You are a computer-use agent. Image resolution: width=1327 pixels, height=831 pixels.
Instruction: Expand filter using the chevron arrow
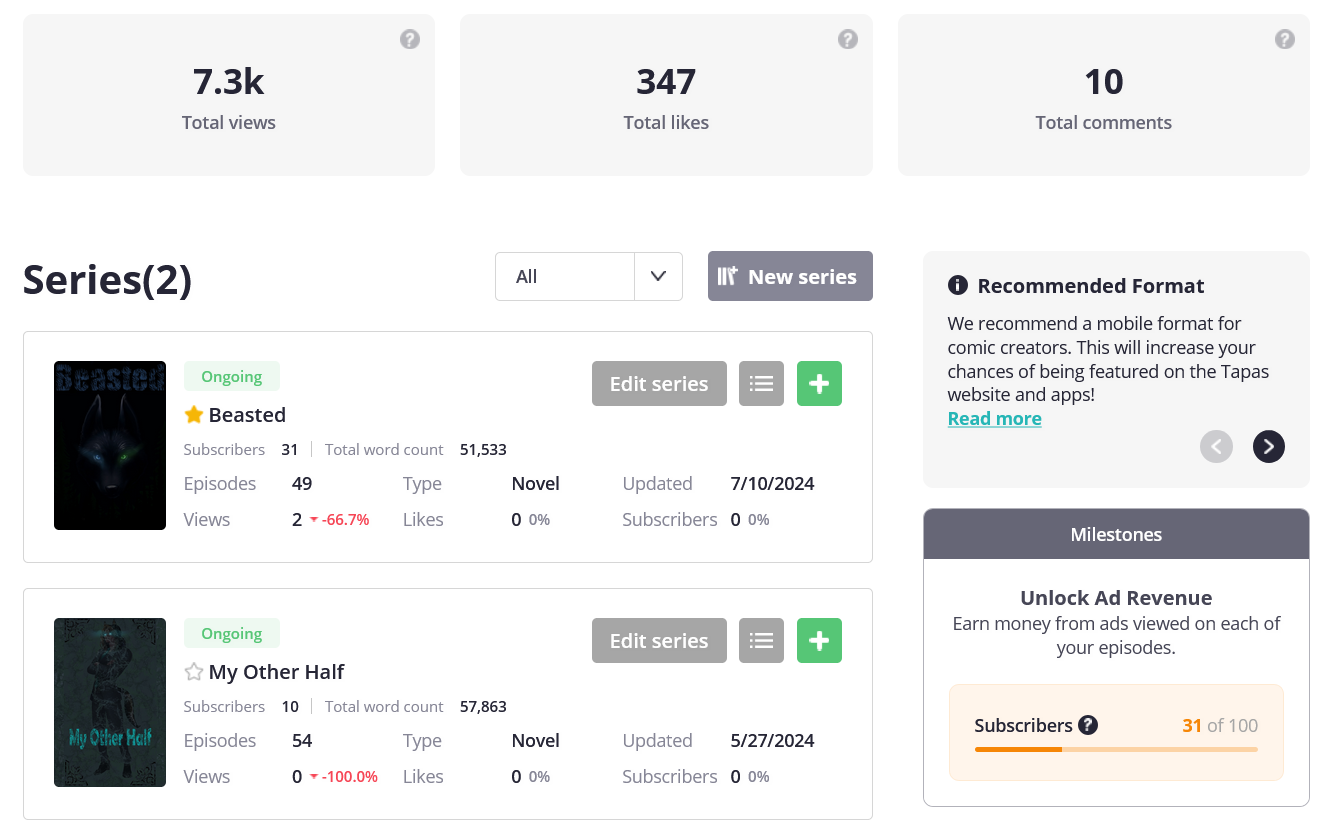click(658, 277)
